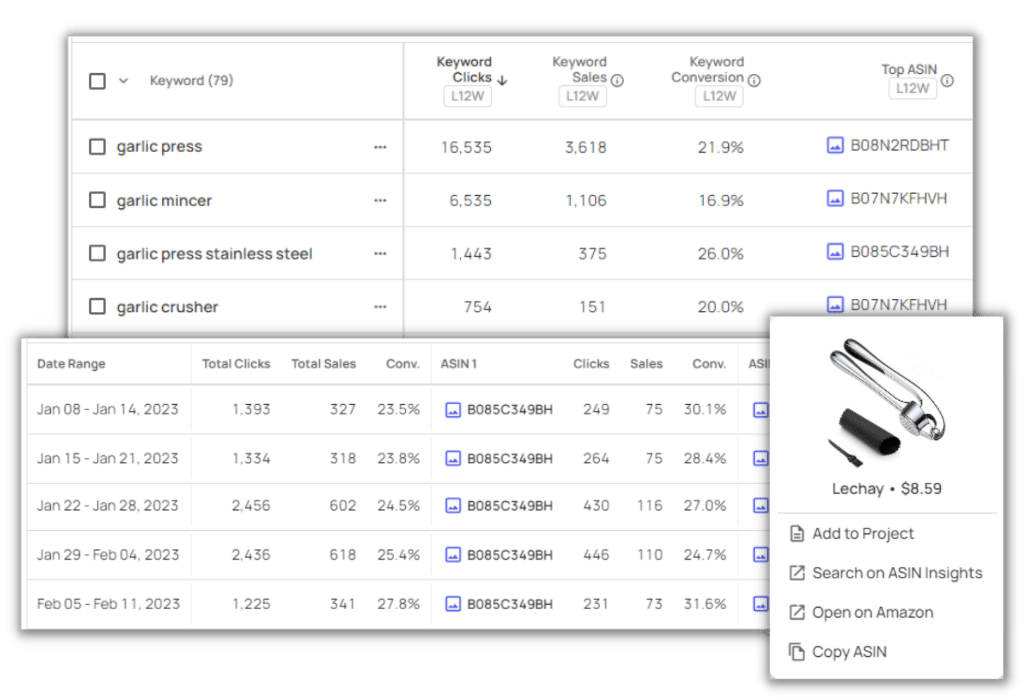
Task: Open more options for garlic press stainless steel
Action: coord(380,253)
